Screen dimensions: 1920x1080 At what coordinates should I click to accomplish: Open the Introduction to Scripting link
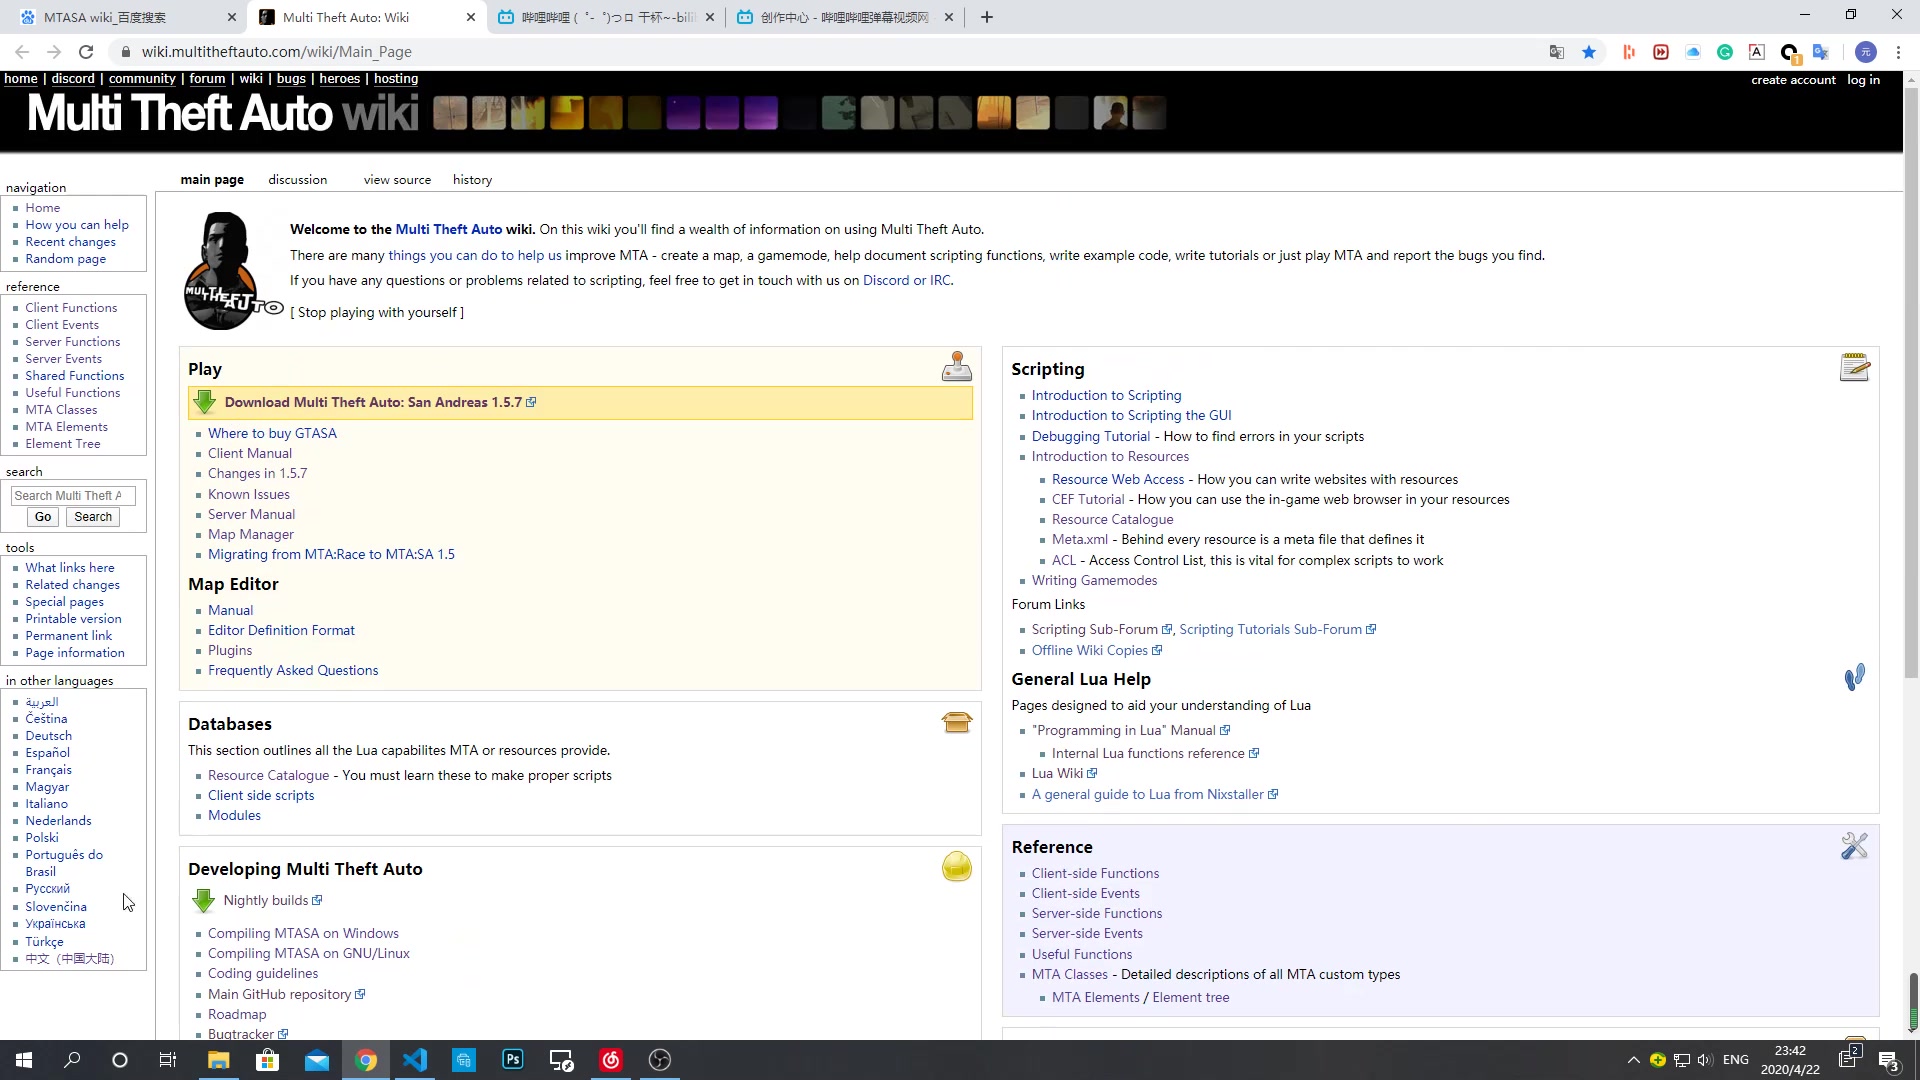click(1106, 396)
